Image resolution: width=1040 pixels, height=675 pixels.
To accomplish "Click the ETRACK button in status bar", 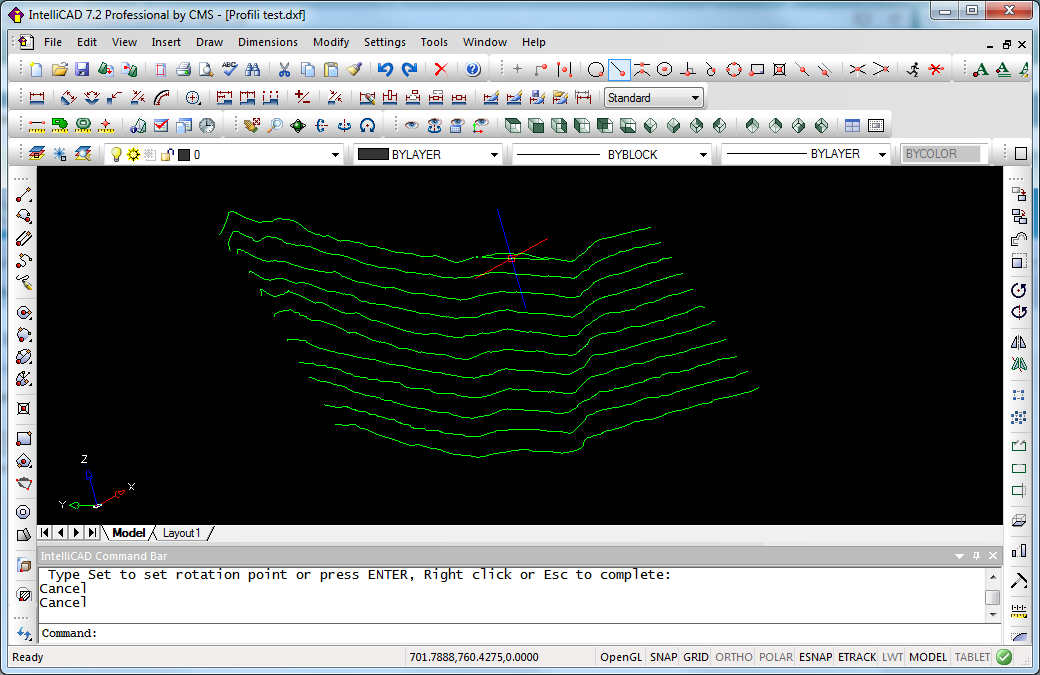I will point(857,657).
